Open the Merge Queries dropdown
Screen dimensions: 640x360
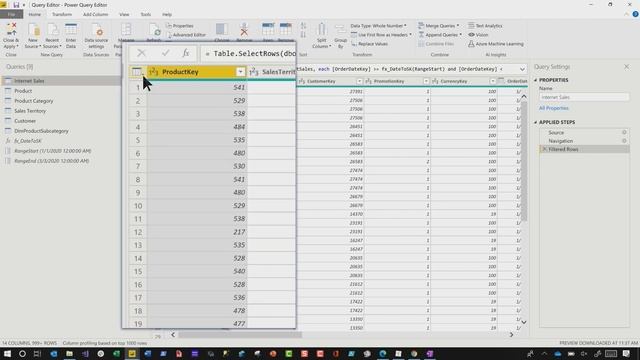[439, 26]
